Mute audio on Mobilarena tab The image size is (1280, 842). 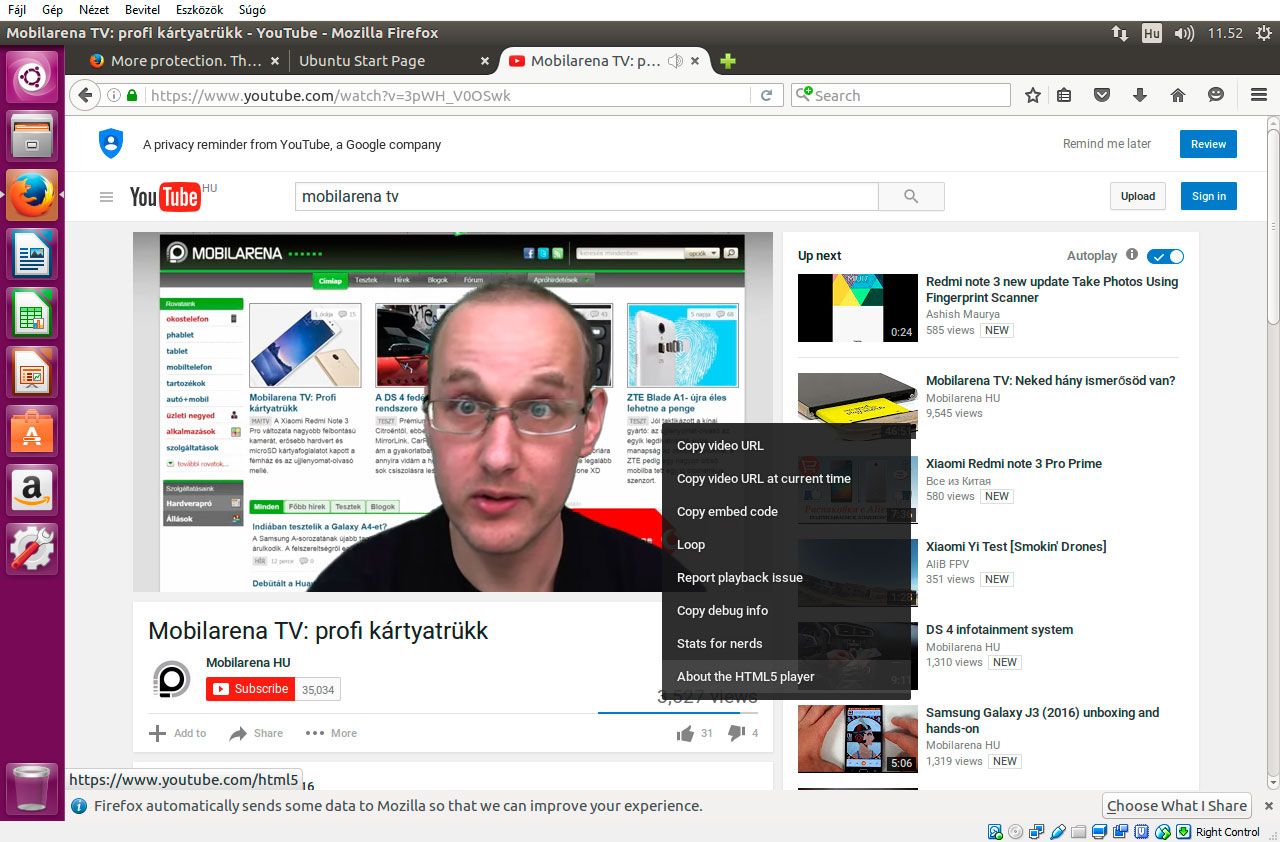(675, 61)
